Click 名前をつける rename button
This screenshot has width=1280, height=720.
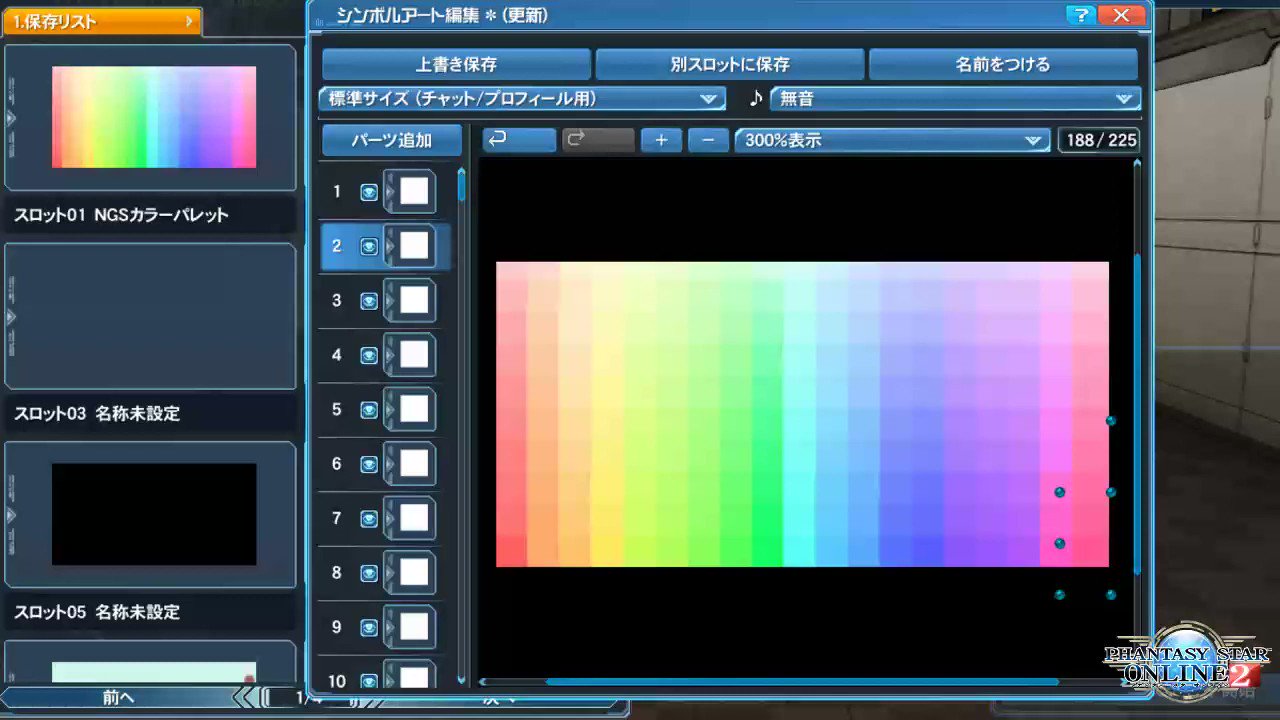pyautogui.click(x=1003, y=64)
